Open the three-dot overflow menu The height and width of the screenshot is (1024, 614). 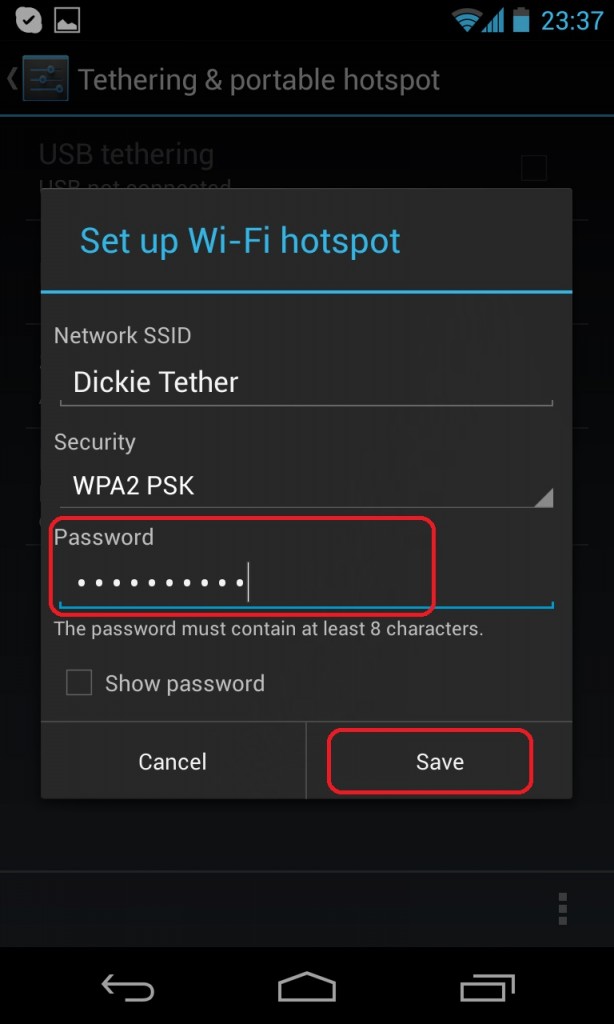tap(562, 908)
